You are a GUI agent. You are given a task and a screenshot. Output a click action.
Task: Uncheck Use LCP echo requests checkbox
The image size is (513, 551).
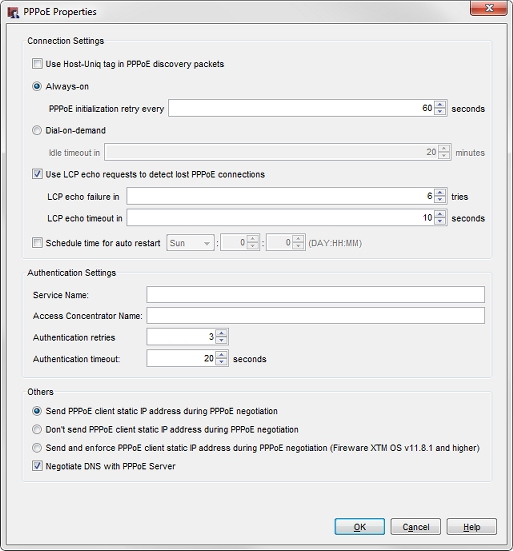[37, 174]
